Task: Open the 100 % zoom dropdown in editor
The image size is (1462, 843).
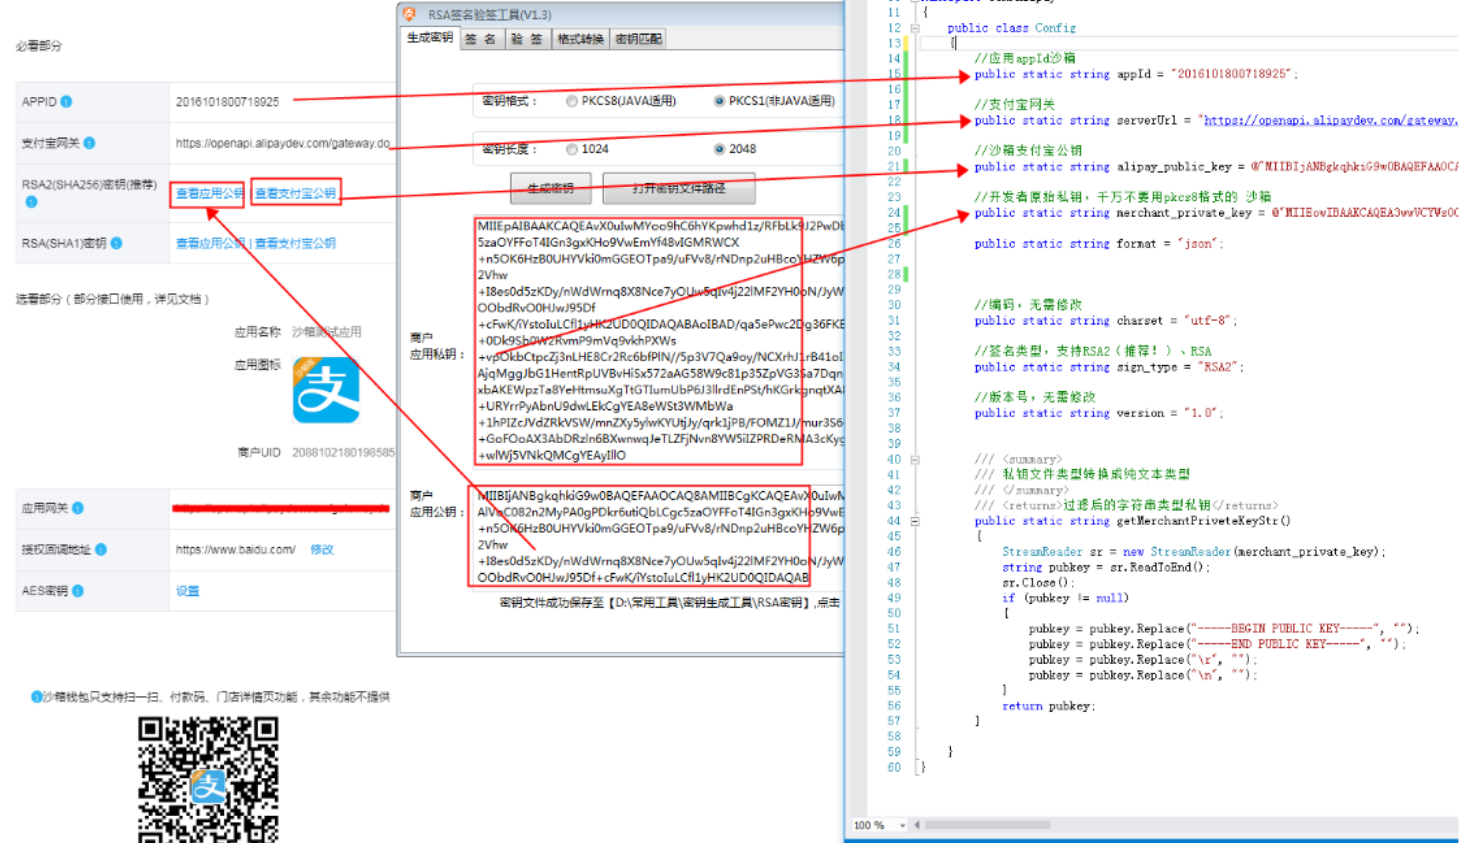Action: pyautogui.click(x=902, y=825)
